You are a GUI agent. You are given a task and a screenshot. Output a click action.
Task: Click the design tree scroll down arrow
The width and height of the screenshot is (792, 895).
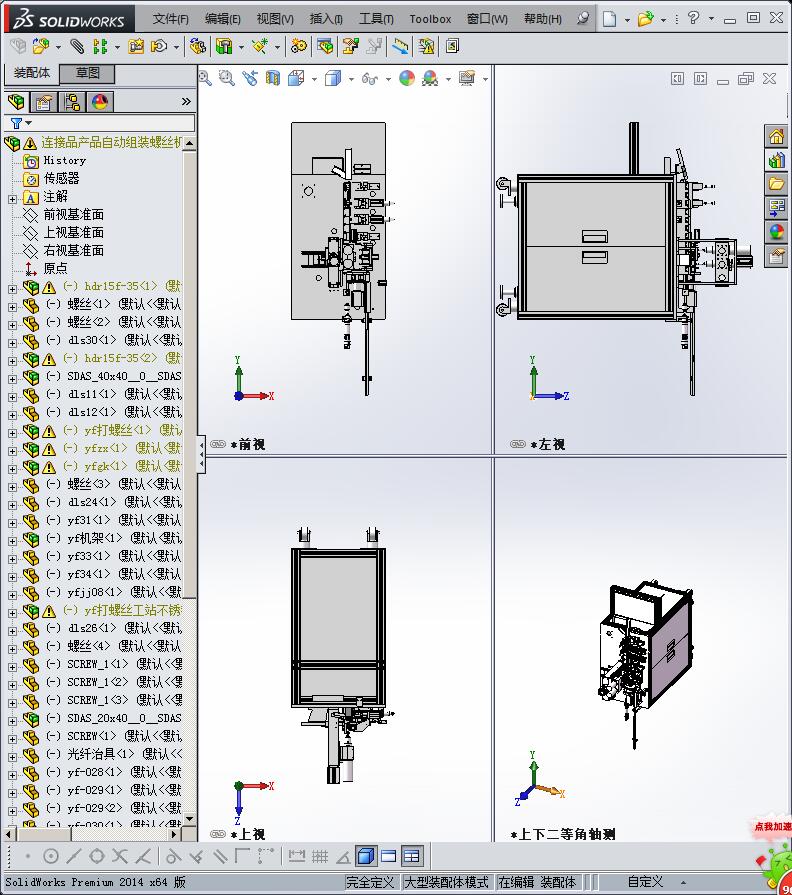click(x=189, y=819)
